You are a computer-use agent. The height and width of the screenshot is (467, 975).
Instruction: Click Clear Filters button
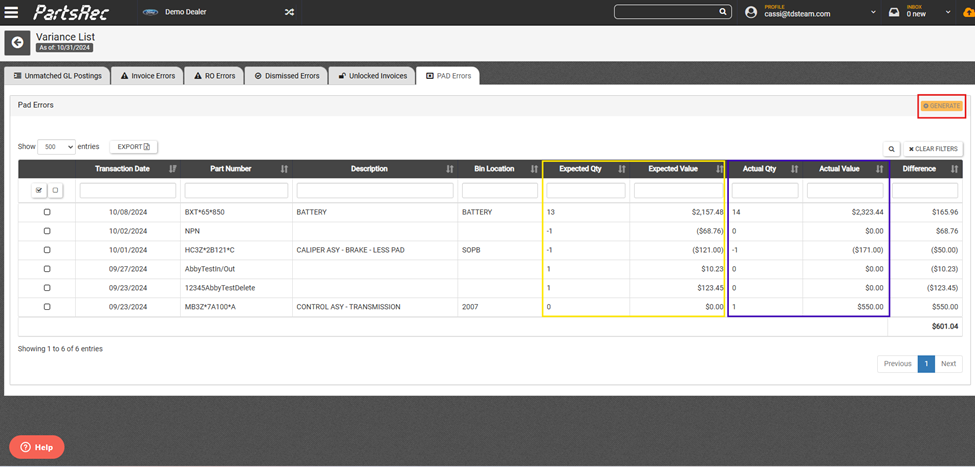[x=933, y=149]
